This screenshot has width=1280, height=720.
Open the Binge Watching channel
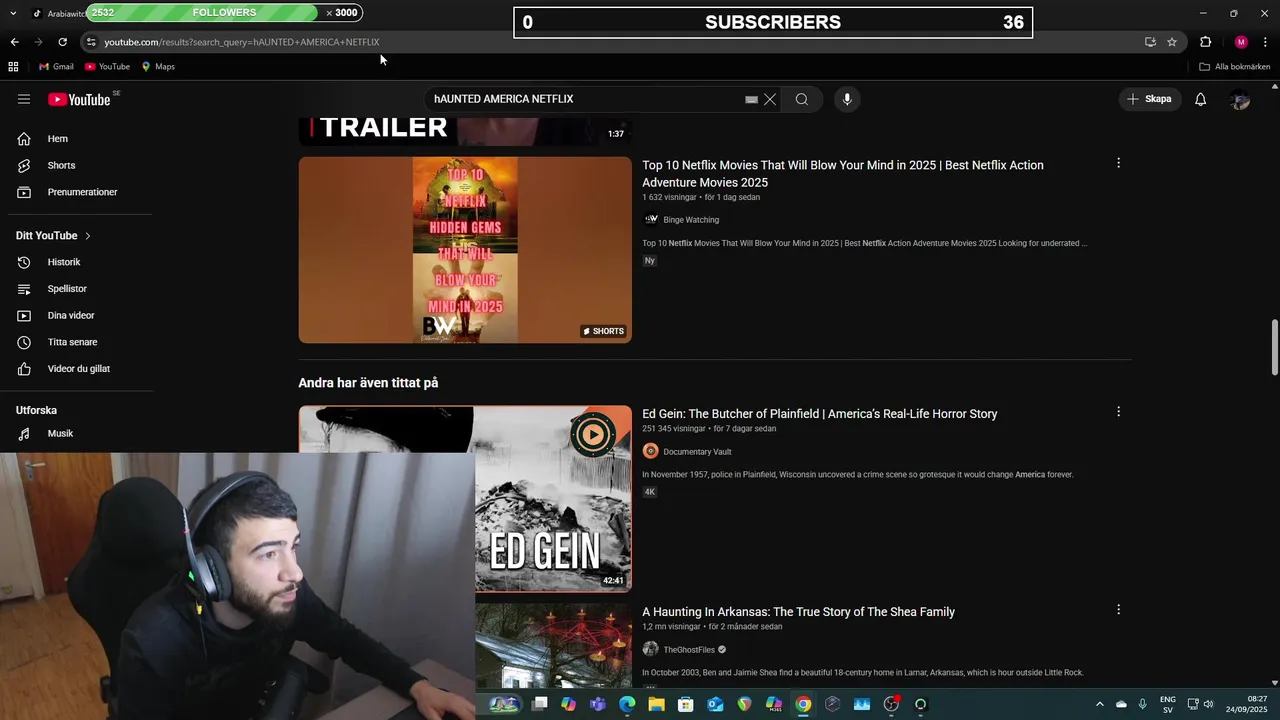click(691, 220)
